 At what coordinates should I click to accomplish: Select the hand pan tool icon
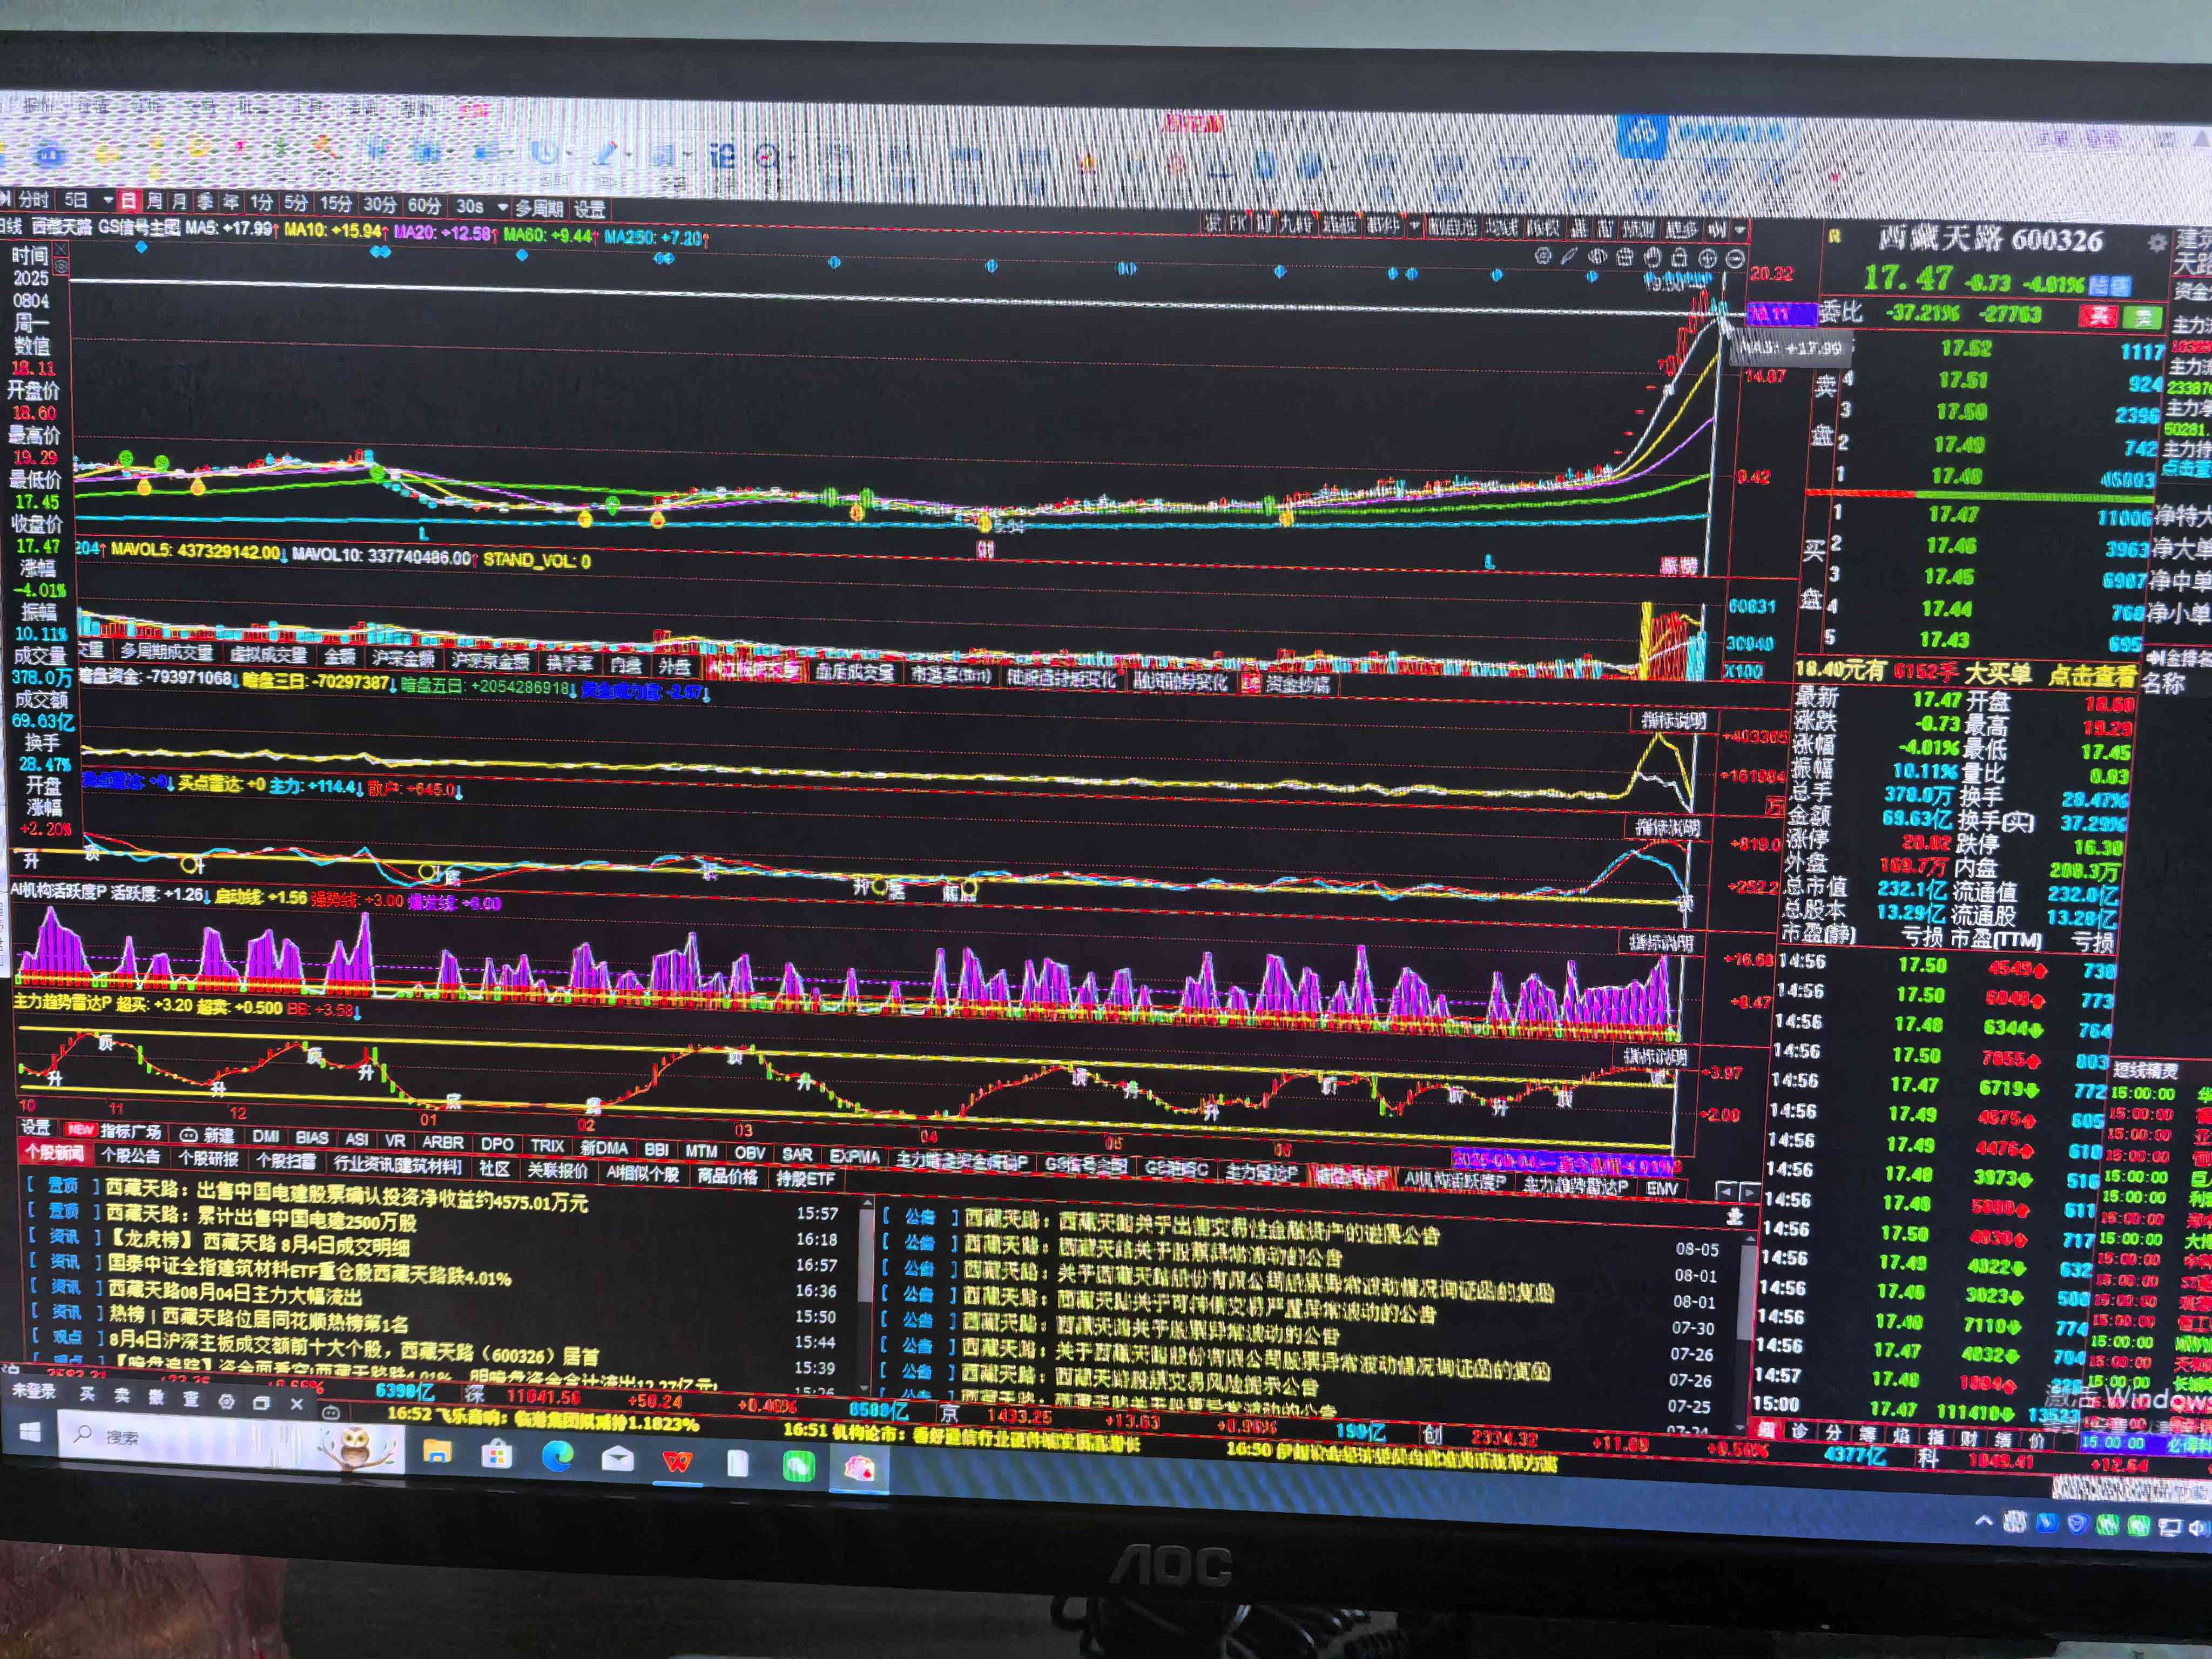[1653, 257]
